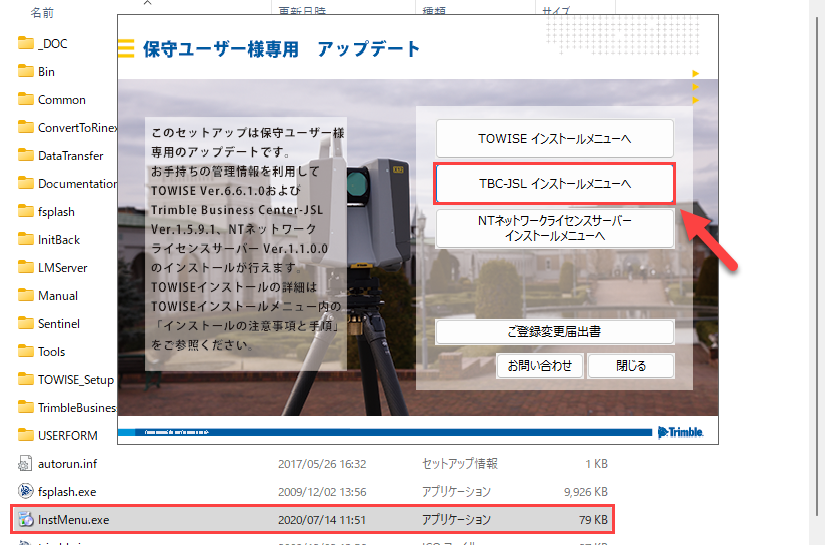Select the fsplash.exe file name

pyautogui.click(x=67, y=492)
